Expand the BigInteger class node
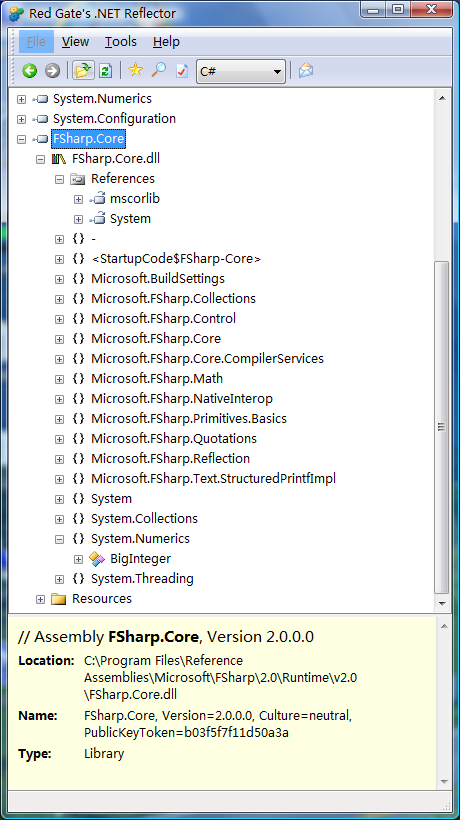Image resolution: width=460 pixels, height=820 pixels. [78, 559]
